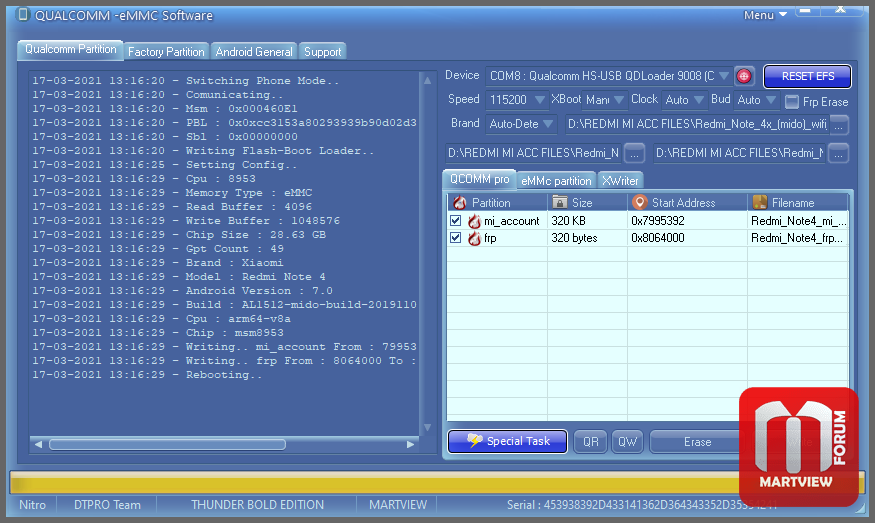The width and height of the screenshot is (875, 523).
Task: Click the Size column header icon
Action: 560,203
